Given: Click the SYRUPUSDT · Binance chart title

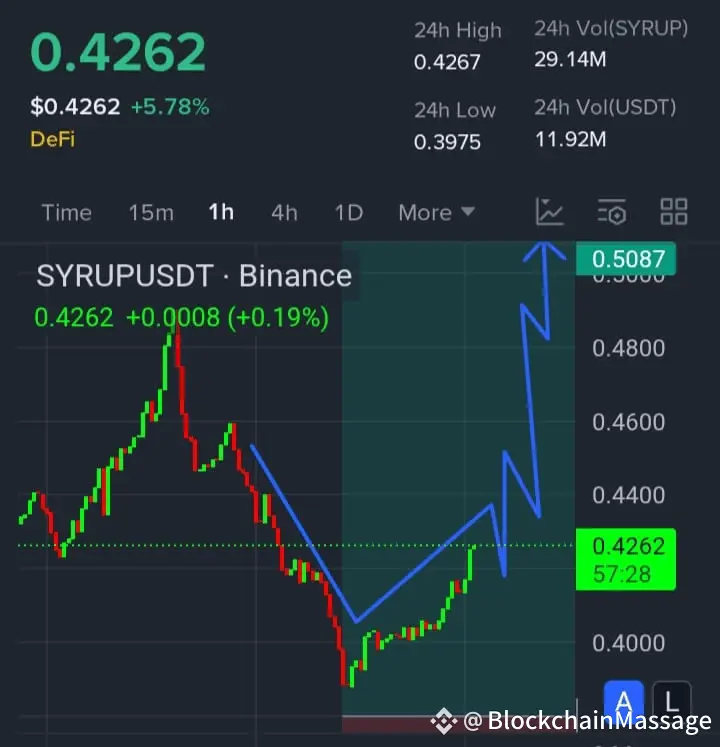Looking at the screenshot, I should coord(194,276).
